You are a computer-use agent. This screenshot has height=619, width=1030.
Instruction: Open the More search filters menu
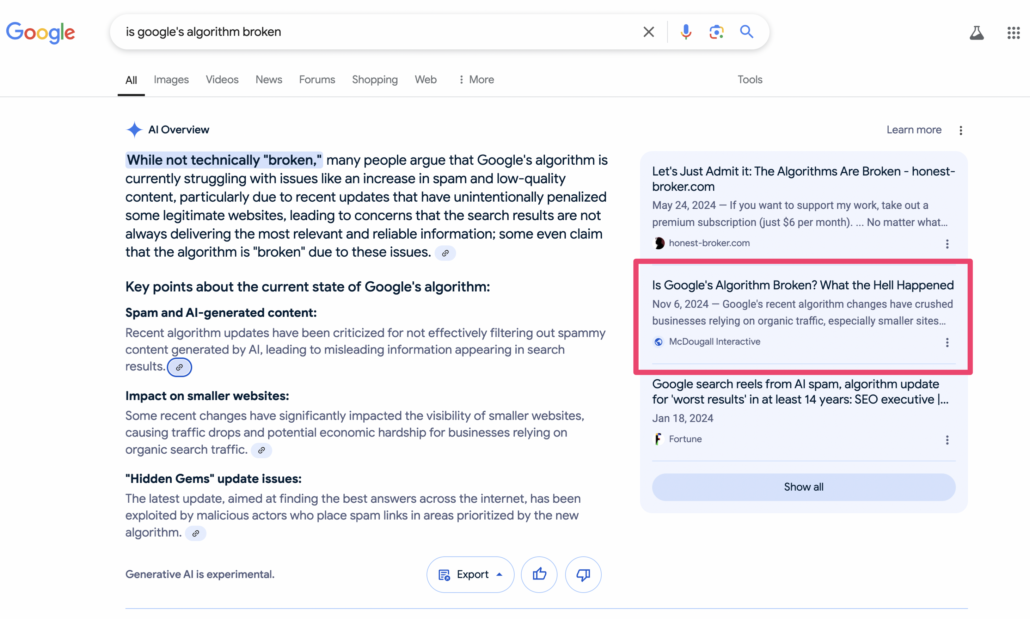point(476,80)
